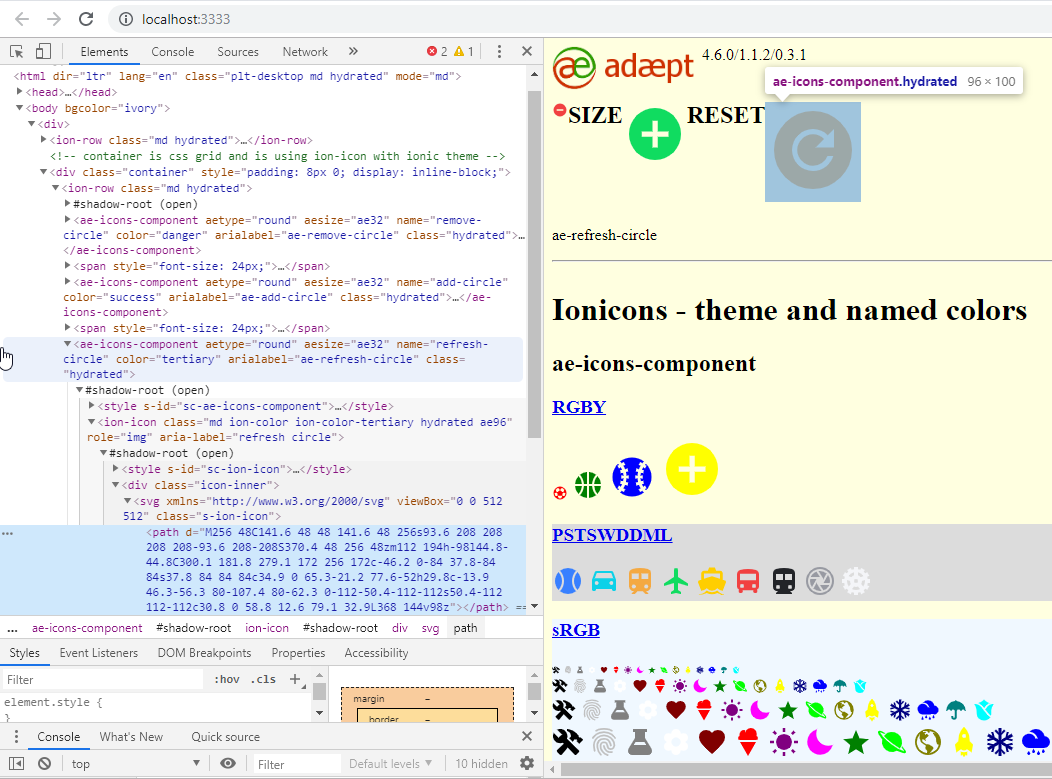1052x779 pixels.
Task: Clear the console with the ban icon
Action: (44, 764)
